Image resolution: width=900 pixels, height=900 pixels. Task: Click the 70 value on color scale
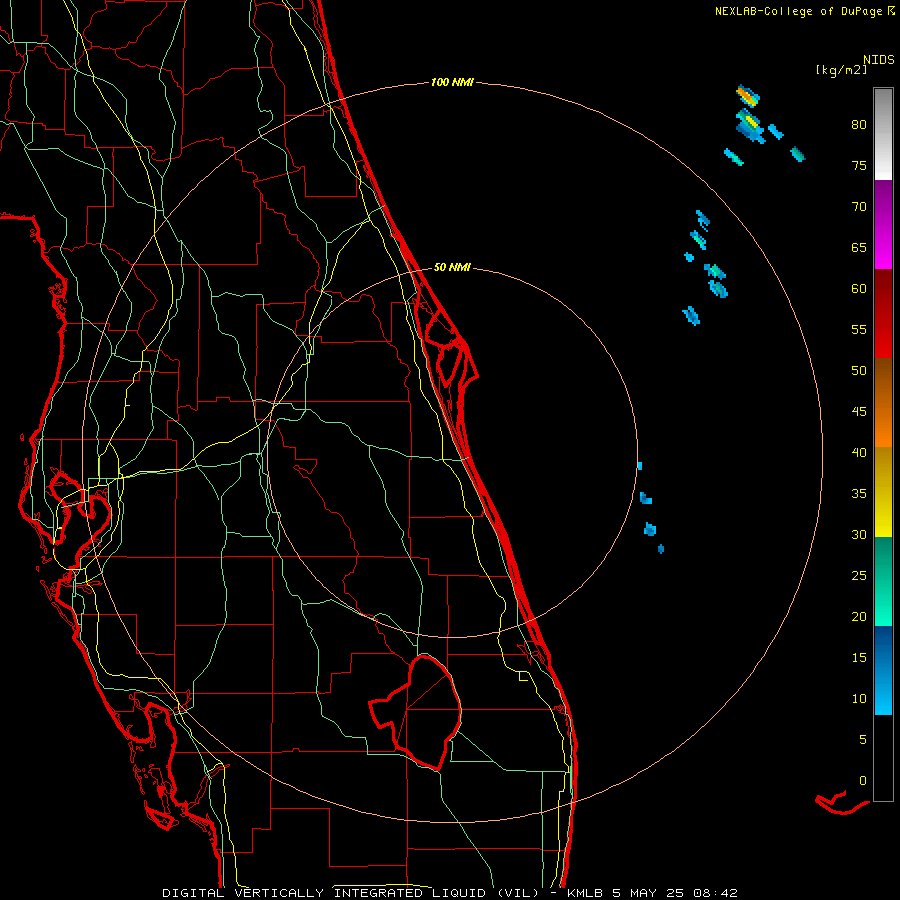(x=859, y=207)
